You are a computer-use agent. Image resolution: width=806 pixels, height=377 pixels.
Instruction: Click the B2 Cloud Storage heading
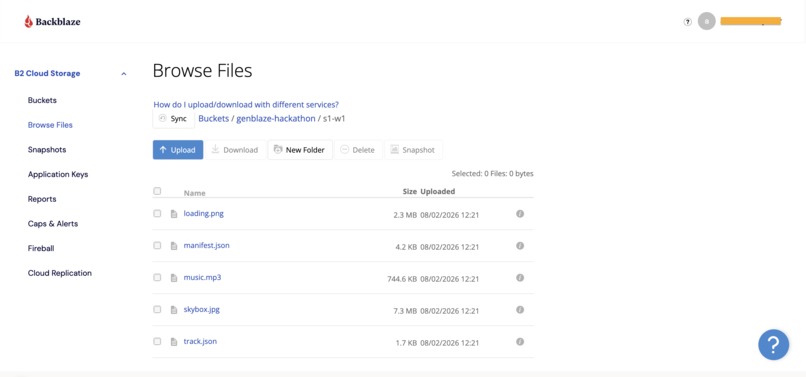tap(47, 74)
